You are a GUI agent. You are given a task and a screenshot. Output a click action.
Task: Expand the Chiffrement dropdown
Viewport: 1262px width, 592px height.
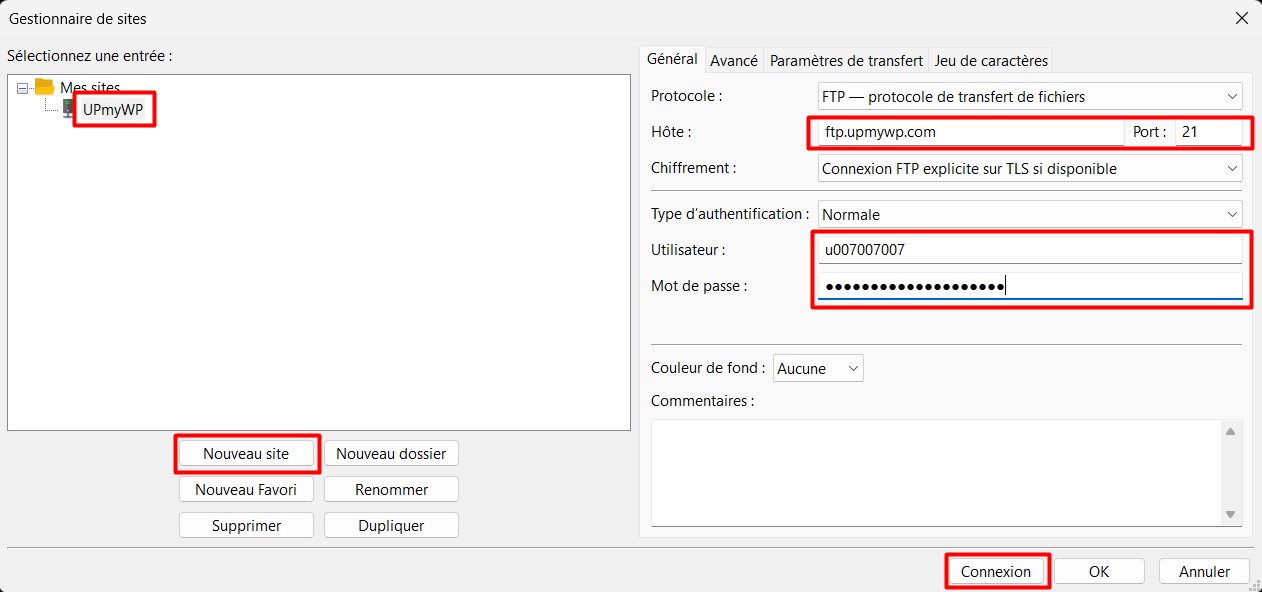(1030, 168)
